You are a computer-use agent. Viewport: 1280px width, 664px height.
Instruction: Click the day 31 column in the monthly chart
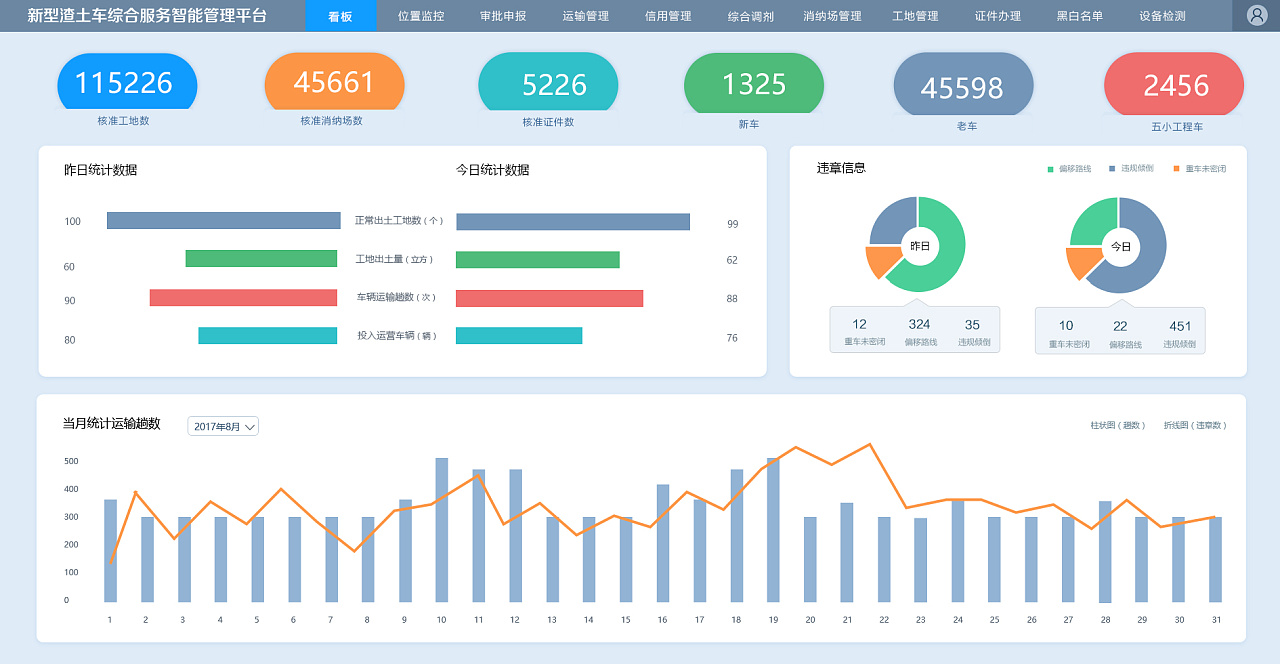click(x=1215, y=559)
